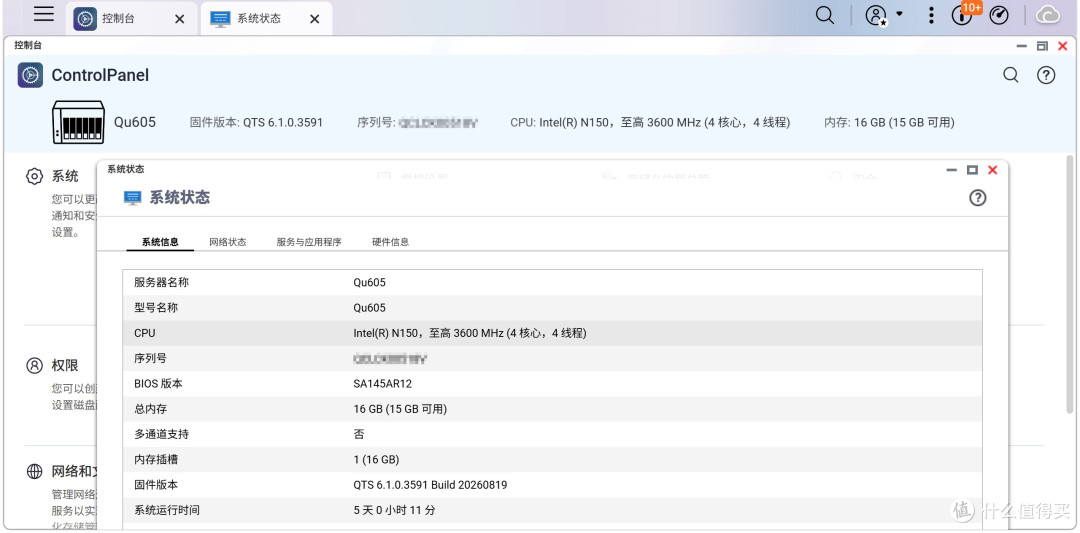Open ControlPanel help question mark

point(1046,75)
